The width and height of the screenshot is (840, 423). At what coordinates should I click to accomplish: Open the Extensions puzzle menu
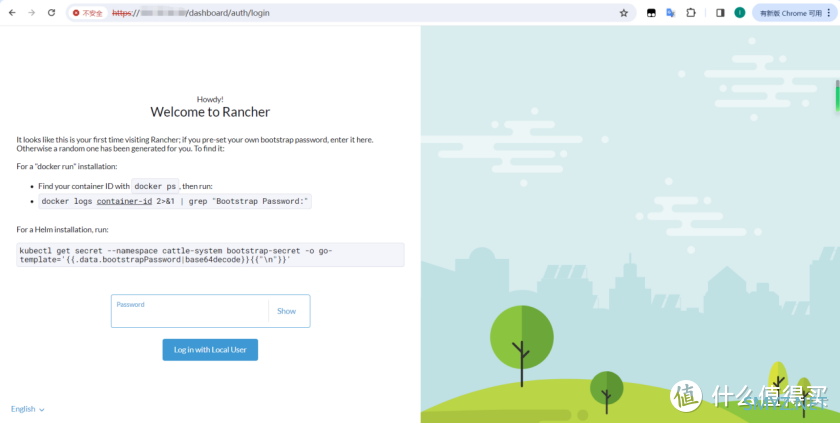coord(691,13)
